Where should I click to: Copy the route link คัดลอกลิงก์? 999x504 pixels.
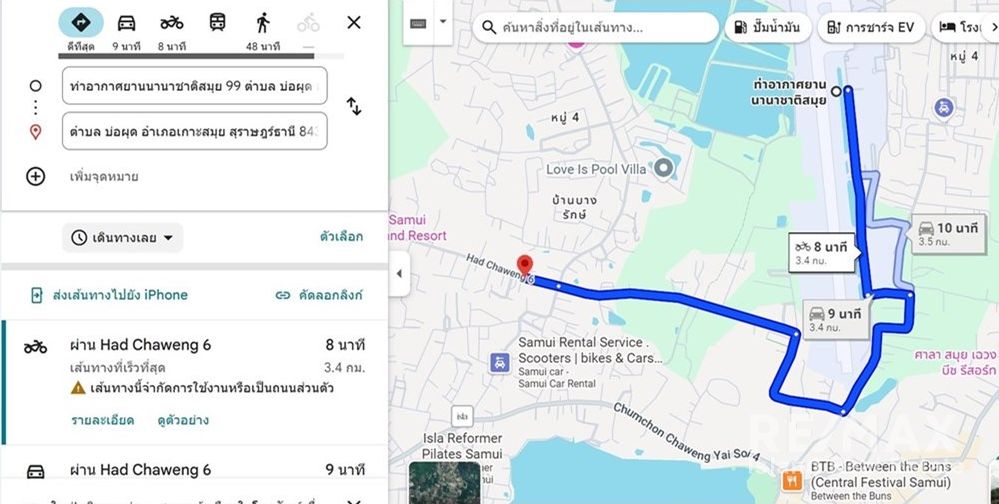318,295
